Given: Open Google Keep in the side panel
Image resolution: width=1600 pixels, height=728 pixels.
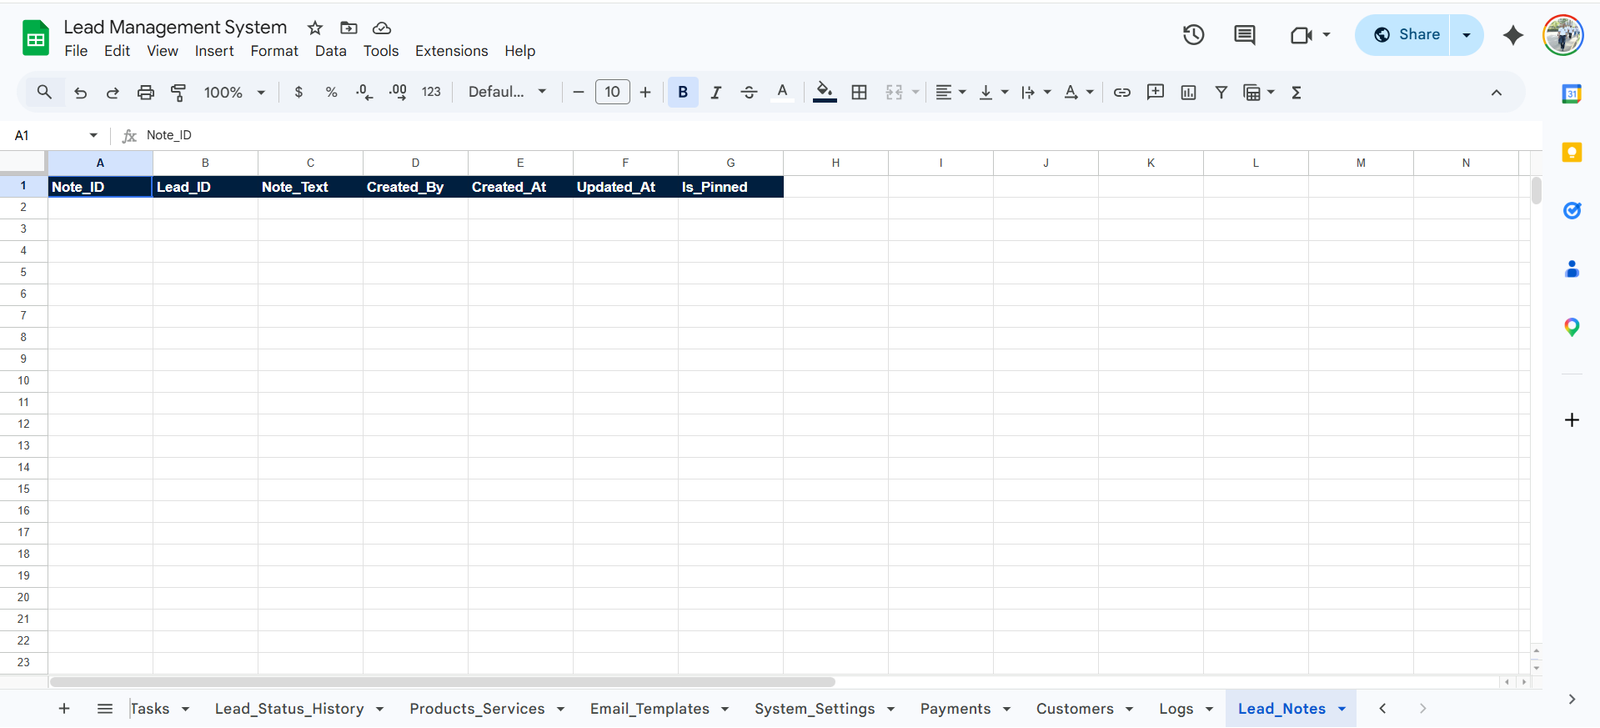Looking at the screenshot, I should click(x=1572, y=152).
